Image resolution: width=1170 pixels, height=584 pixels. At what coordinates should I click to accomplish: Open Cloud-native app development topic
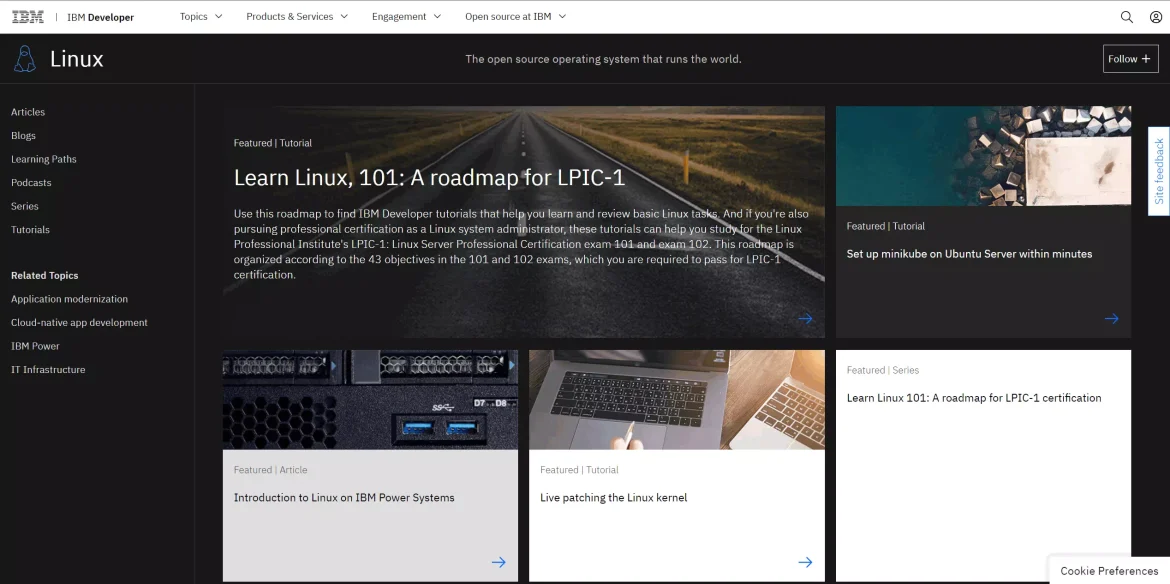click(79, 322)
